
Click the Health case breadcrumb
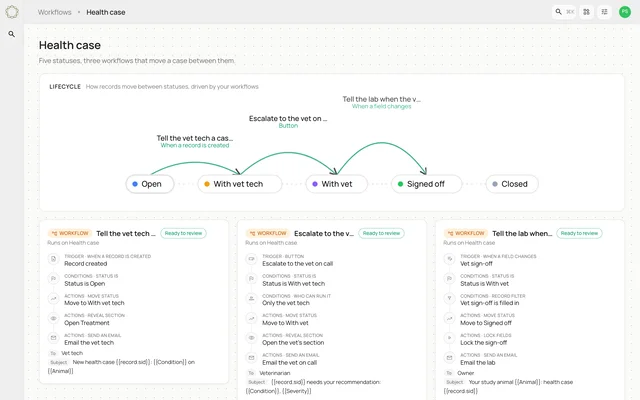pos(106,12)
